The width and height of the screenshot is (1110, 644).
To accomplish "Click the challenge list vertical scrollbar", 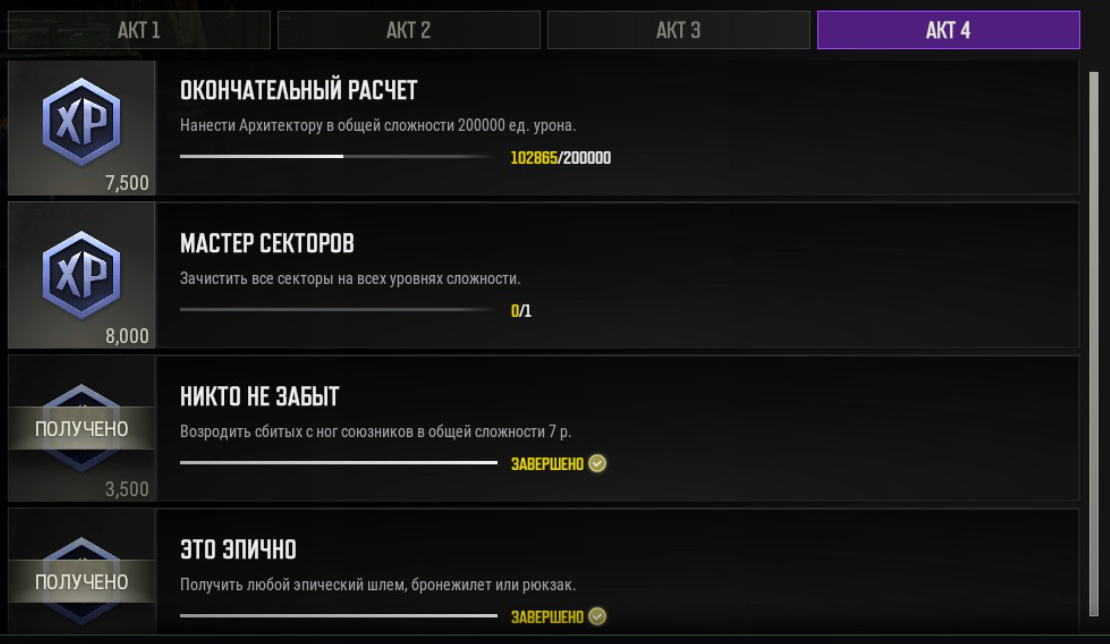I will click(1093, 340).
